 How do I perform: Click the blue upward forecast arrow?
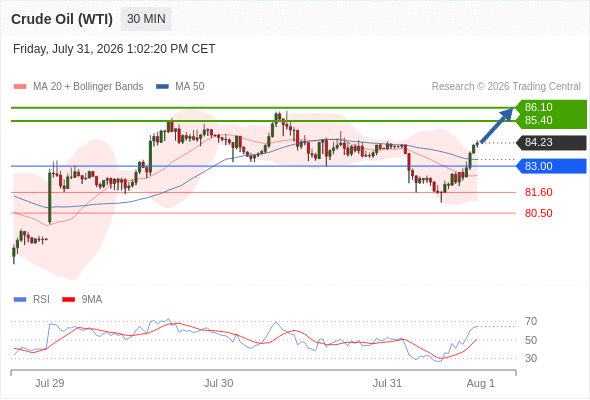[497, 126]
